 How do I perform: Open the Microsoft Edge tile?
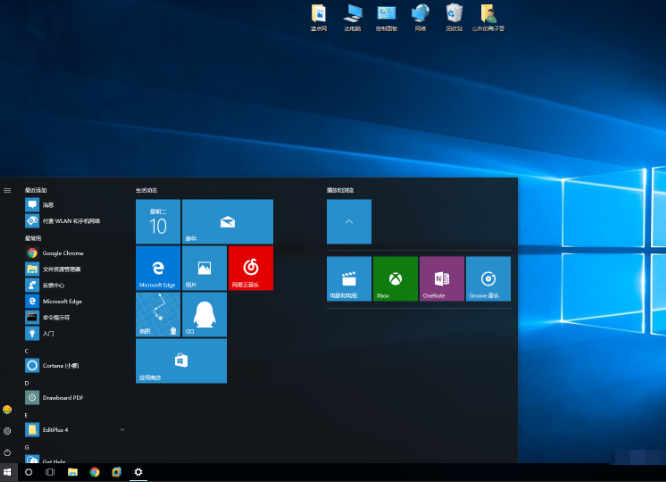158,268
